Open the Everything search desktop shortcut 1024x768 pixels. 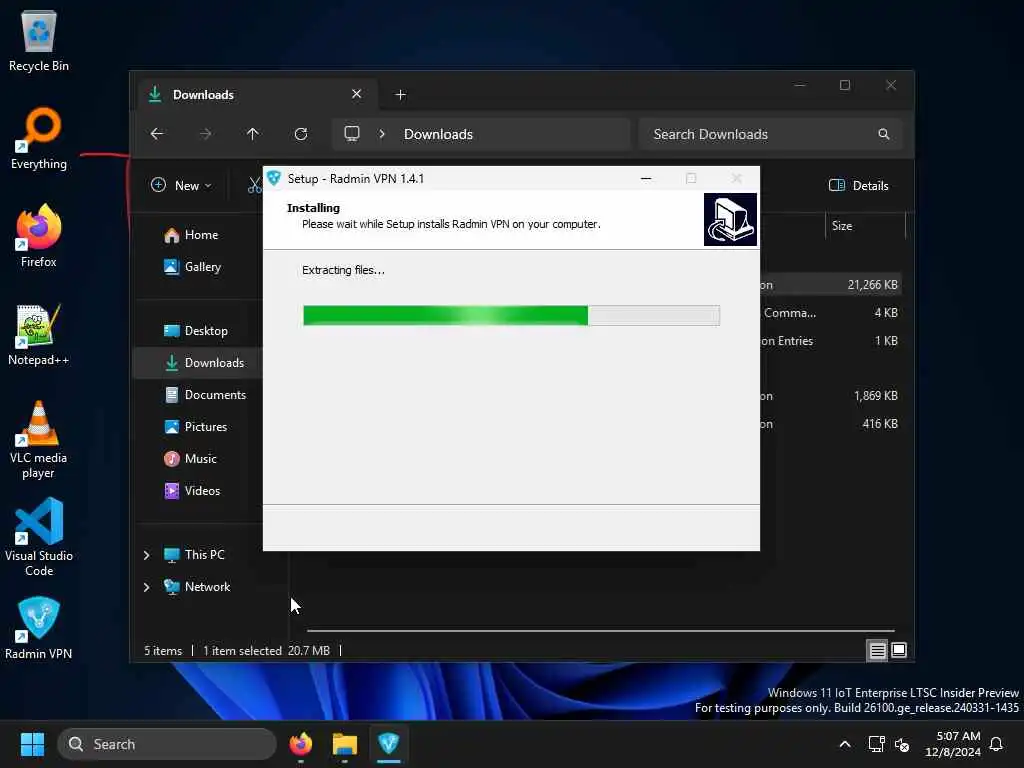pyautogui.click(x=39, y=138)
